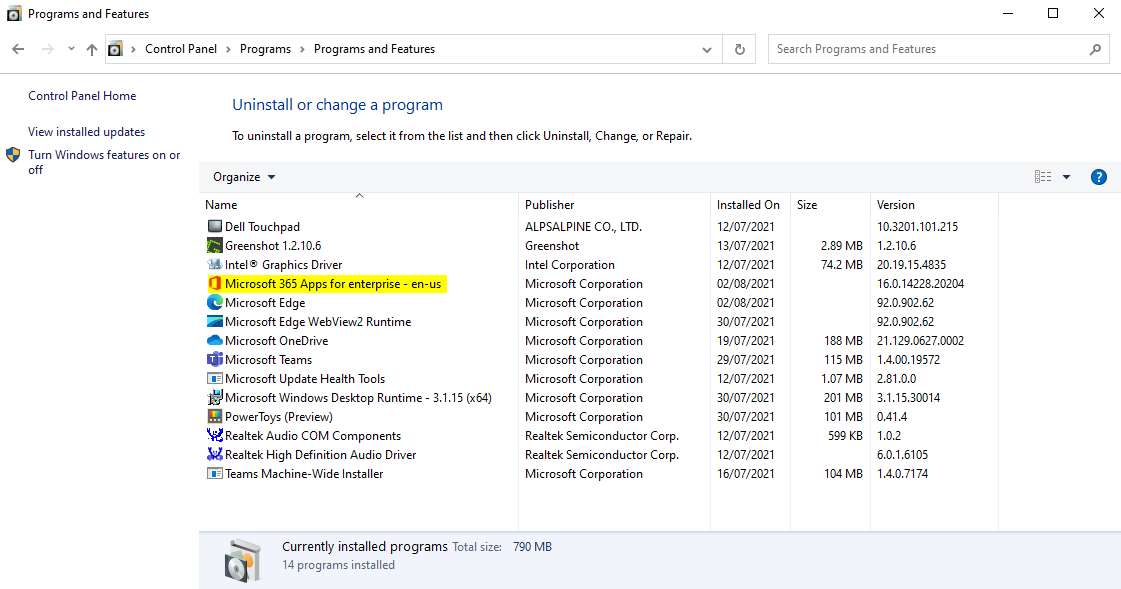Image resolution: width=1121 pixels, height=589 pixels.
Task: Click version 21.129.0627.0002 cell
Action: 921,341
